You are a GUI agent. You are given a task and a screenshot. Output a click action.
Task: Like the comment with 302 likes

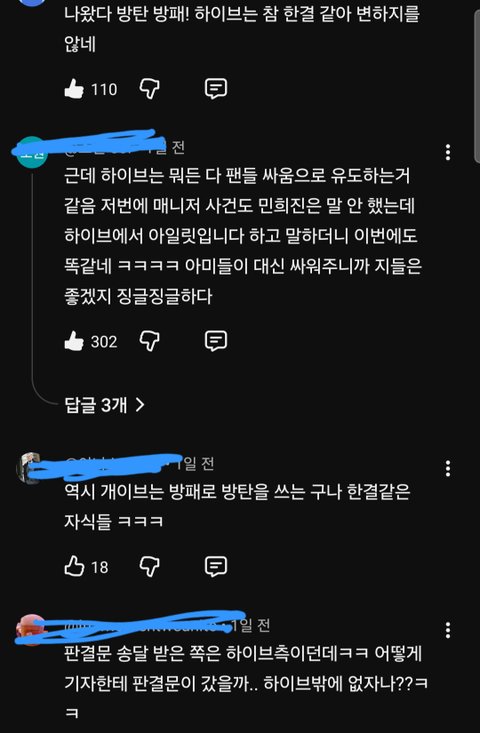point(74,341)
